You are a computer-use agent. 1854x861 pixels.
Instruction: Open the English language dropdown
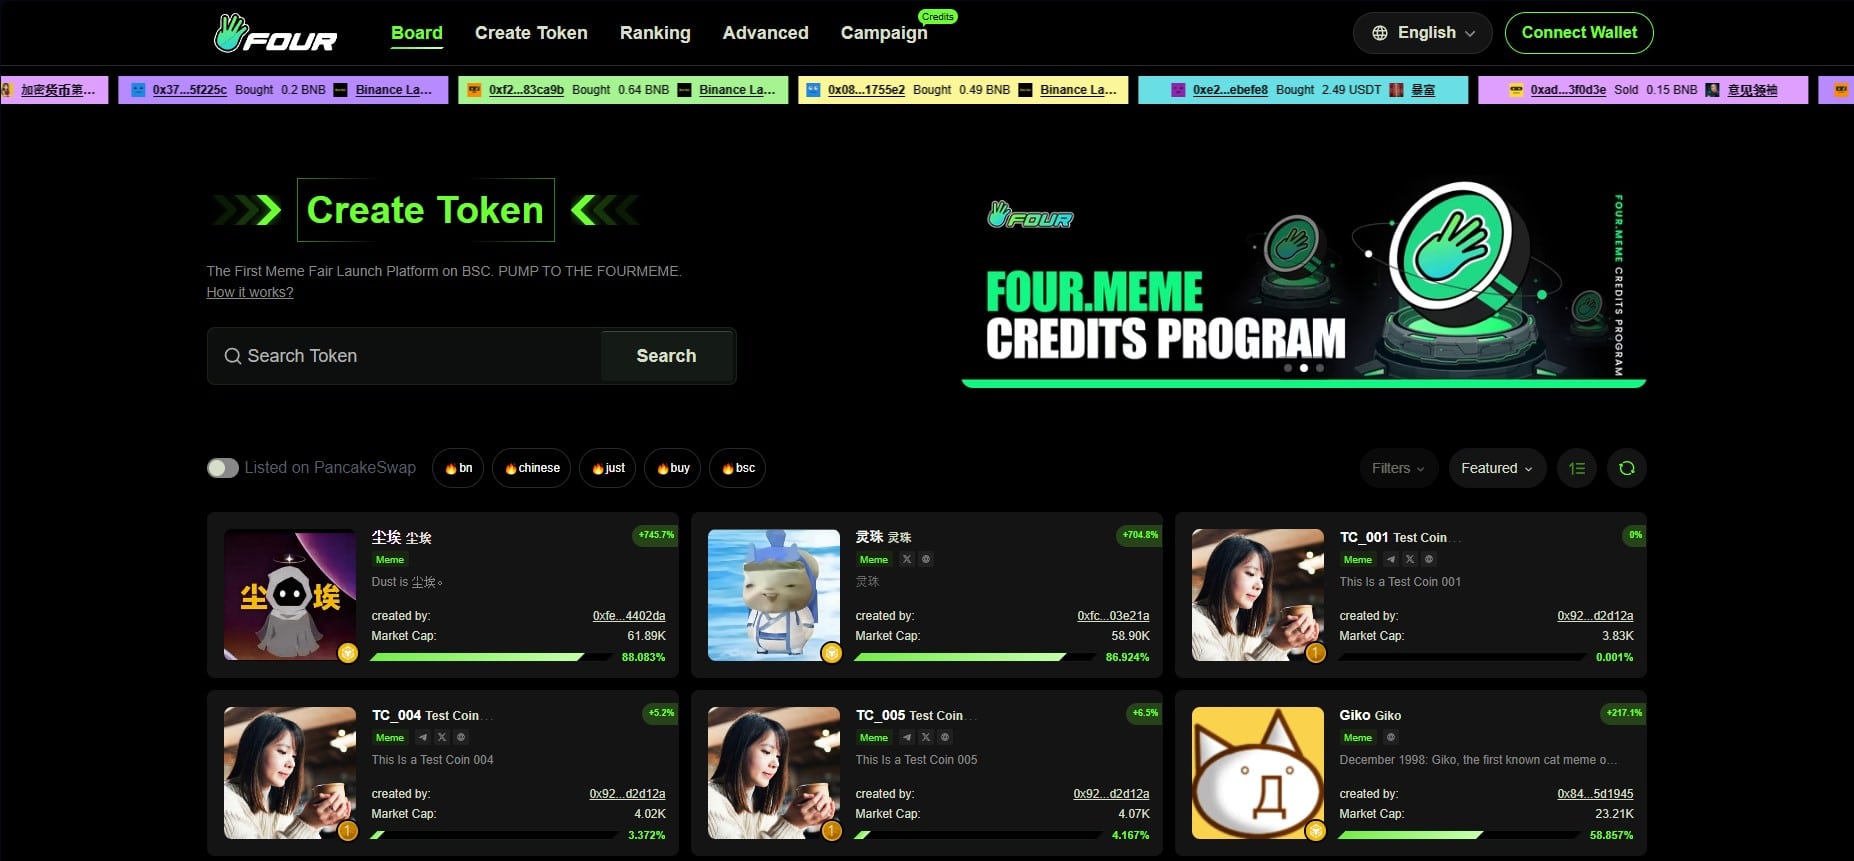pos(1423,33)
